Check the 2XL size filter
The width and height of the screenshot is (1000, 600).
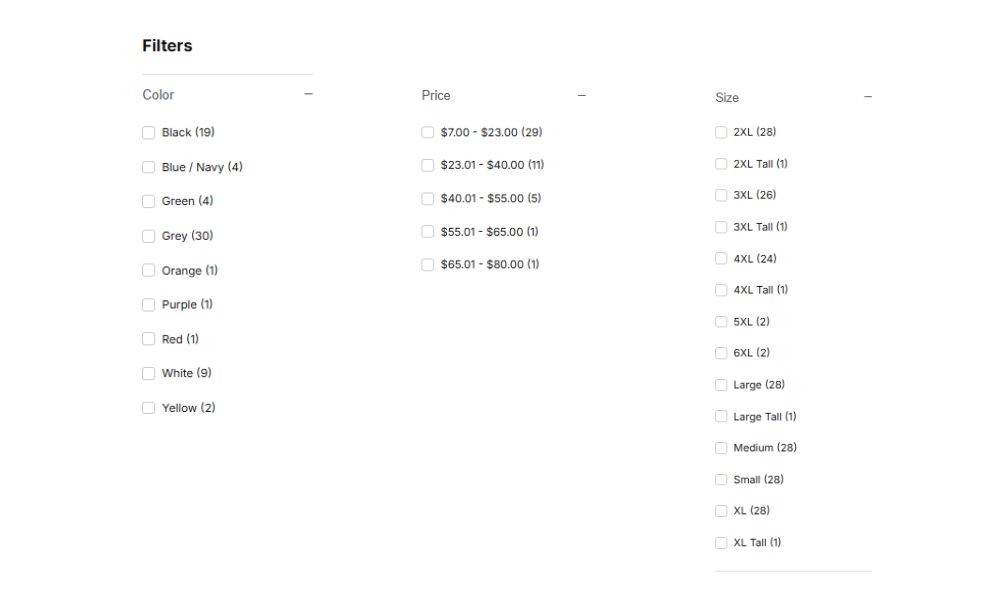[x=721, y=132]
